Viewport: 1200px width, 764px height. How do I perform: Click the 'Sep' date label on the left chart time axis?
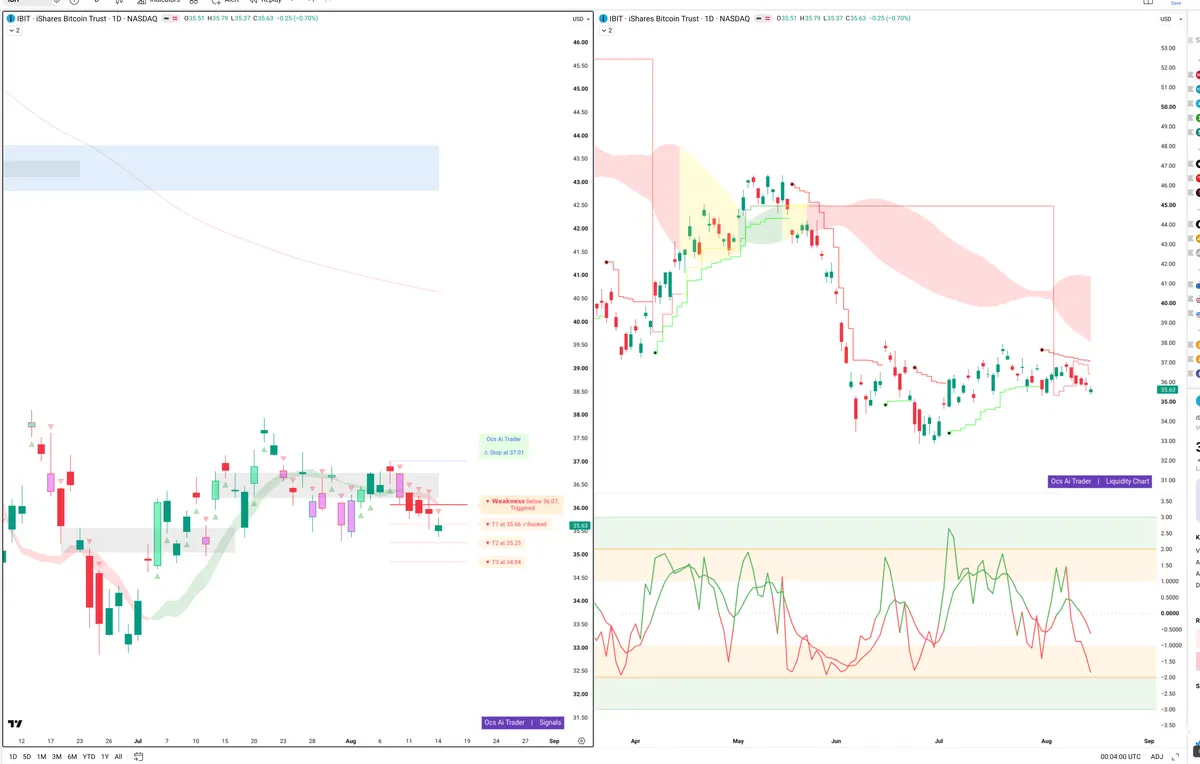pyautogui.click(x=554, y=741)
